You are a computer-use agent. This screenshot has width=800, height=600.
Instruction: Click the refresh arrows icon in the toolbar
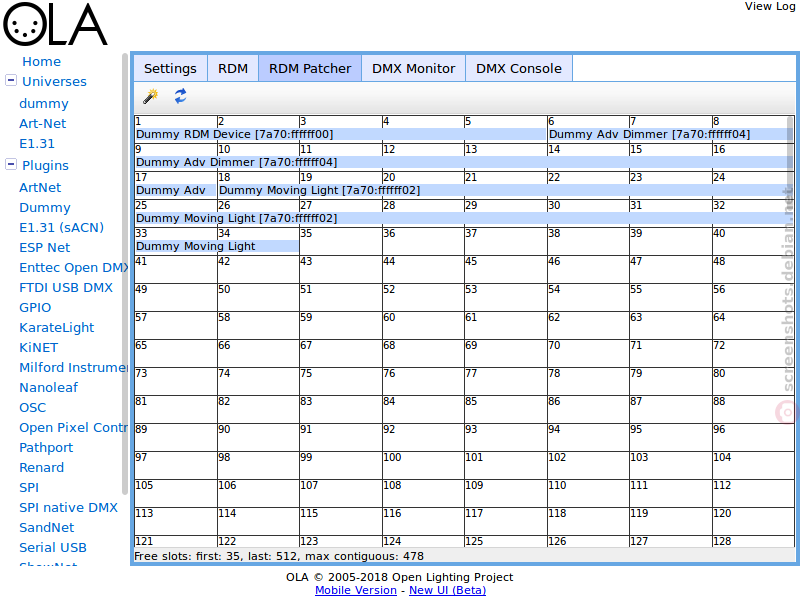(181, 96)
